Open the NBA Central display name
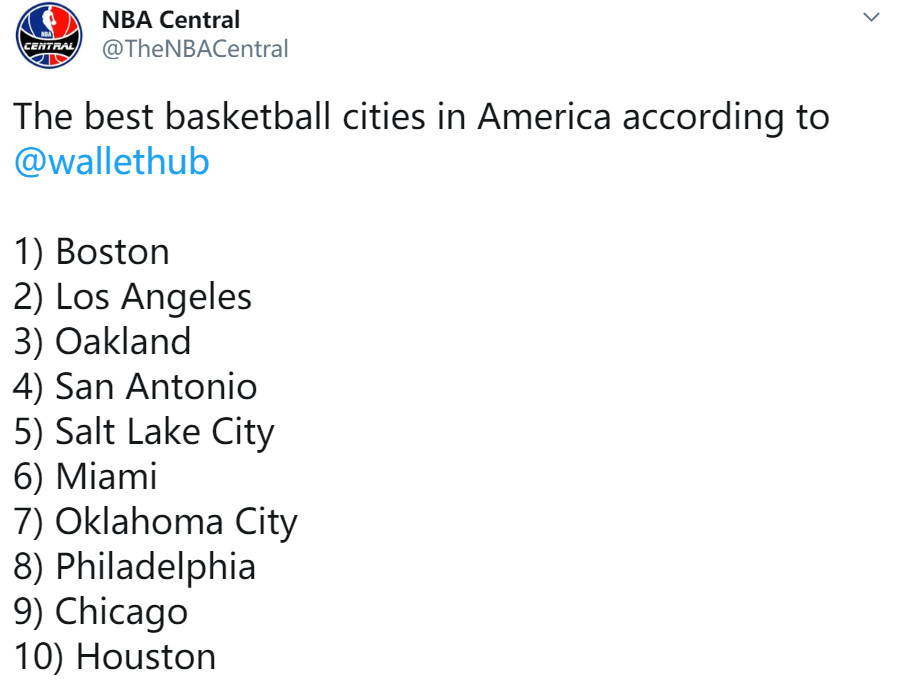 click(171, 19)
